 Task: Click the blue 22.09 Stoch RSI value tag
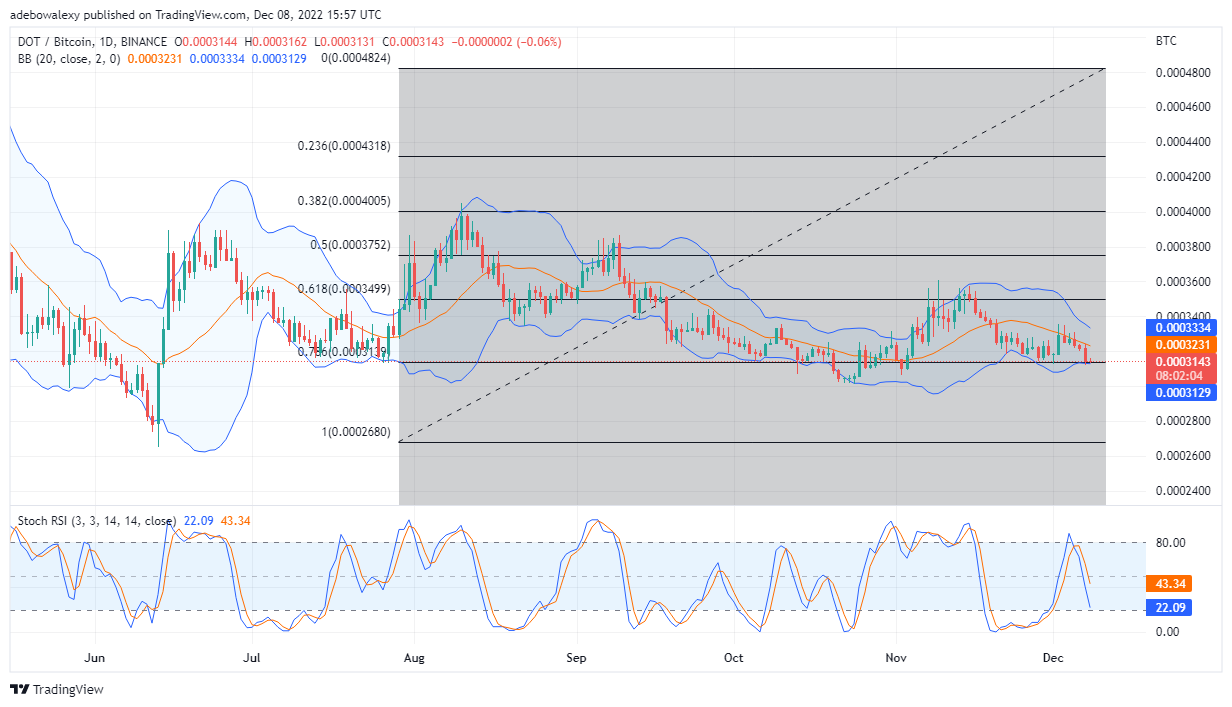[1170, 607]
